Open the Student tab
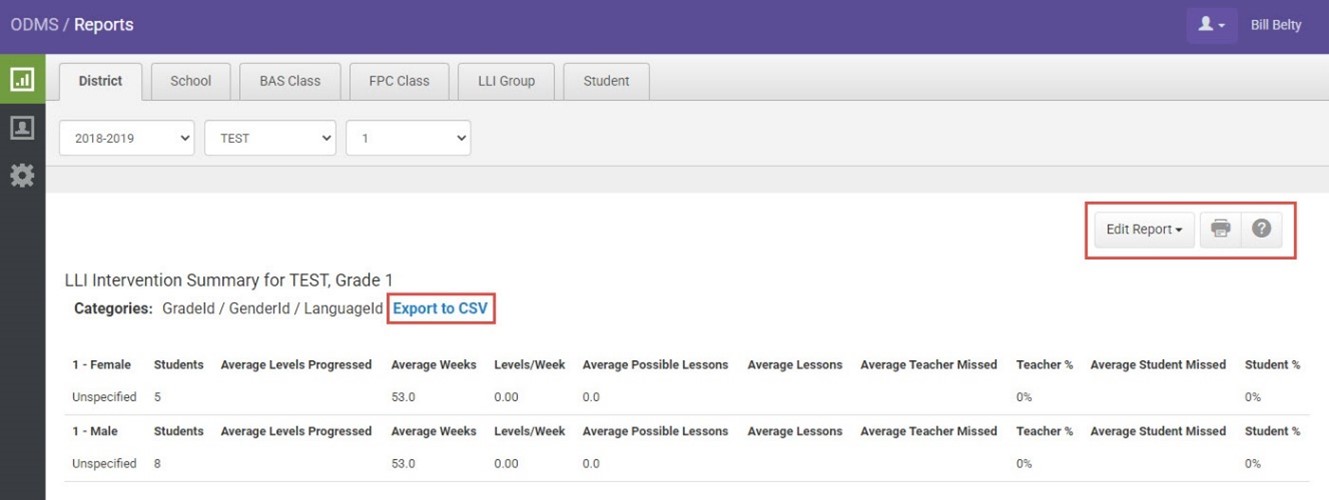Image resolution: width=1329 pixels, height=500 pixels. 606,81
